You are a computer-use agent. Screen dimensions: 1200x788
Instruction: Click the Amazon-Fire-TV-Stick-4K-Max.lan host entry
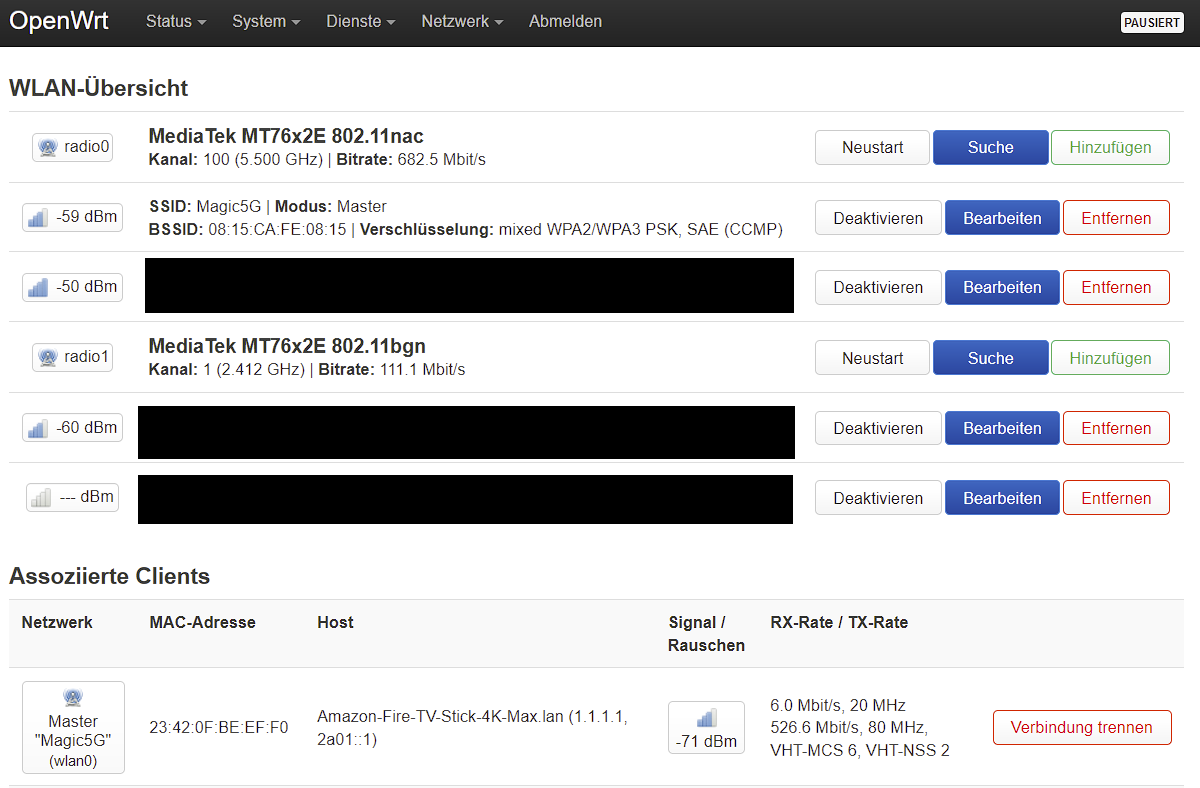(472, 727)
